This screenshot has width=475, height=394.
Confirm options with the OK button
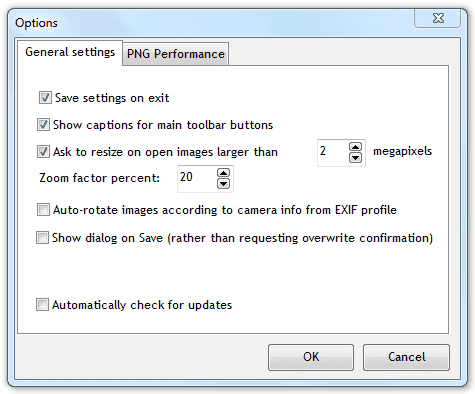pyautogui.click(x=311, y=357)
